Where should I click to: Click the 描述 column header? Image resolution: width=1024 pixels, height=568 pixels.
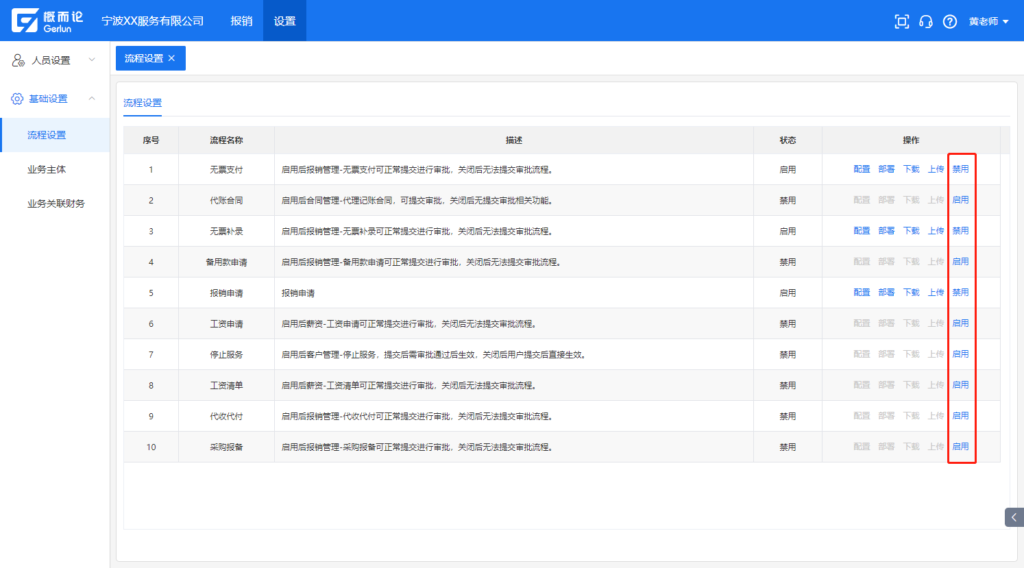(514, 140)
